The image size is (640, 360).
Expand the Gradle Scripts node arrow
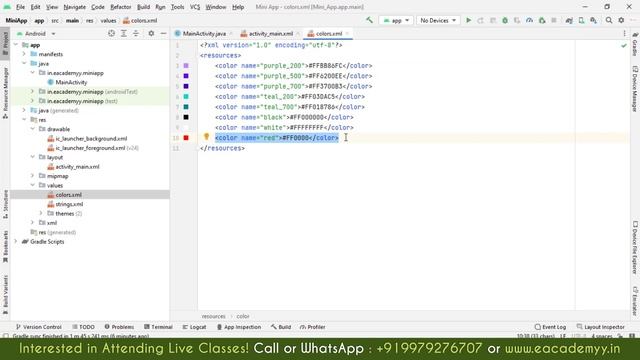[16, 242]
